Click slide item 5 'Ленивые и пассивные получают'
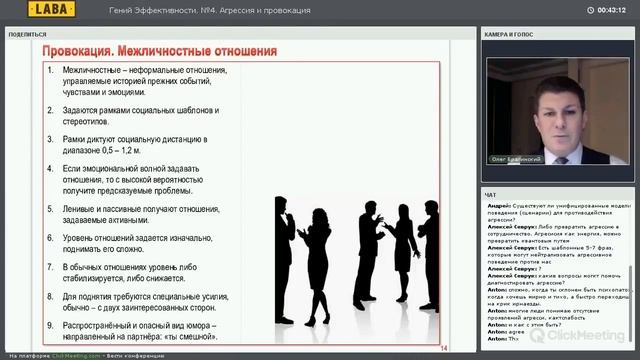 point(141,214)
